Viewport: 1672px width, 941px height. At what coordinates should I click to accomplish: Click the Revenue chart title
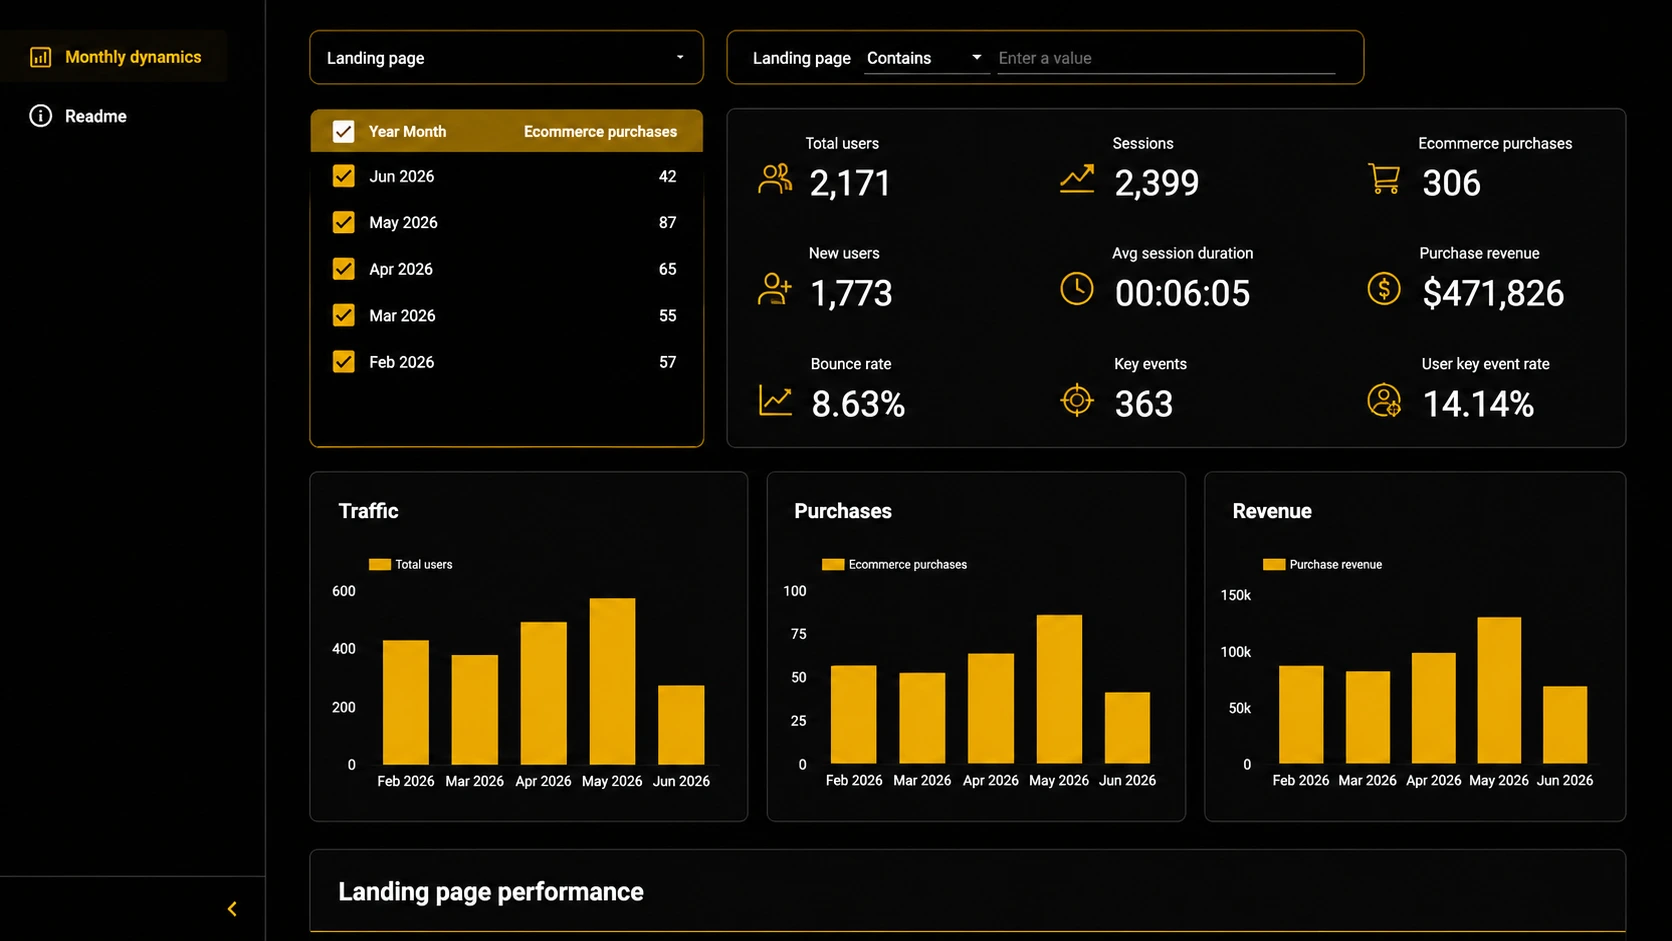click(1272, 511)
